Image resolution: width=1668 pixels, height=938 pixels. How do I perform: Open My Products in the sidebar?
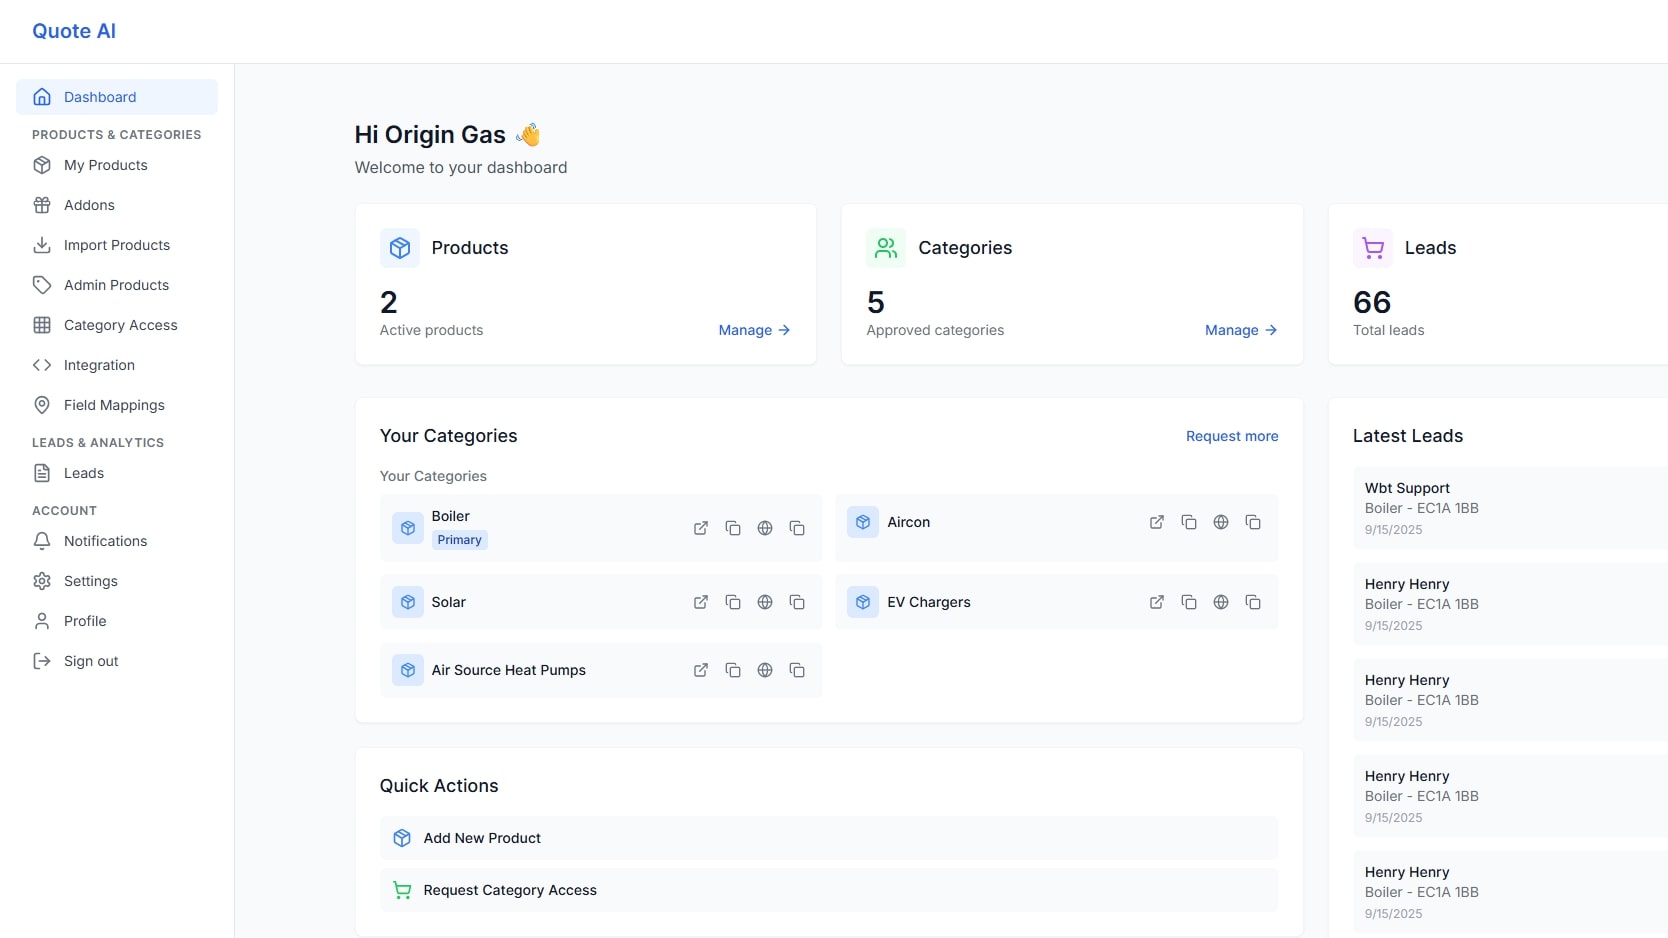click(x=105, y=165)
